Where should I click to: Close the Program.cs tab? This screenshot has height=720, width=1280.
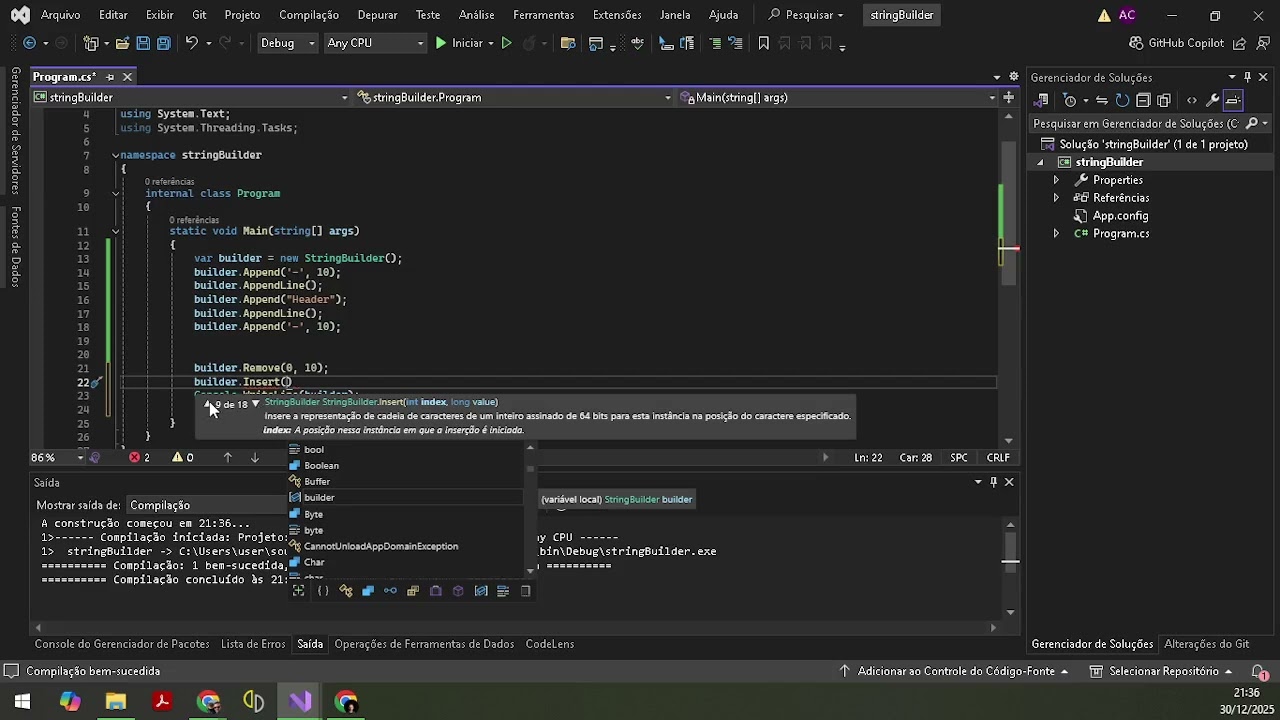tap(127, 77)
